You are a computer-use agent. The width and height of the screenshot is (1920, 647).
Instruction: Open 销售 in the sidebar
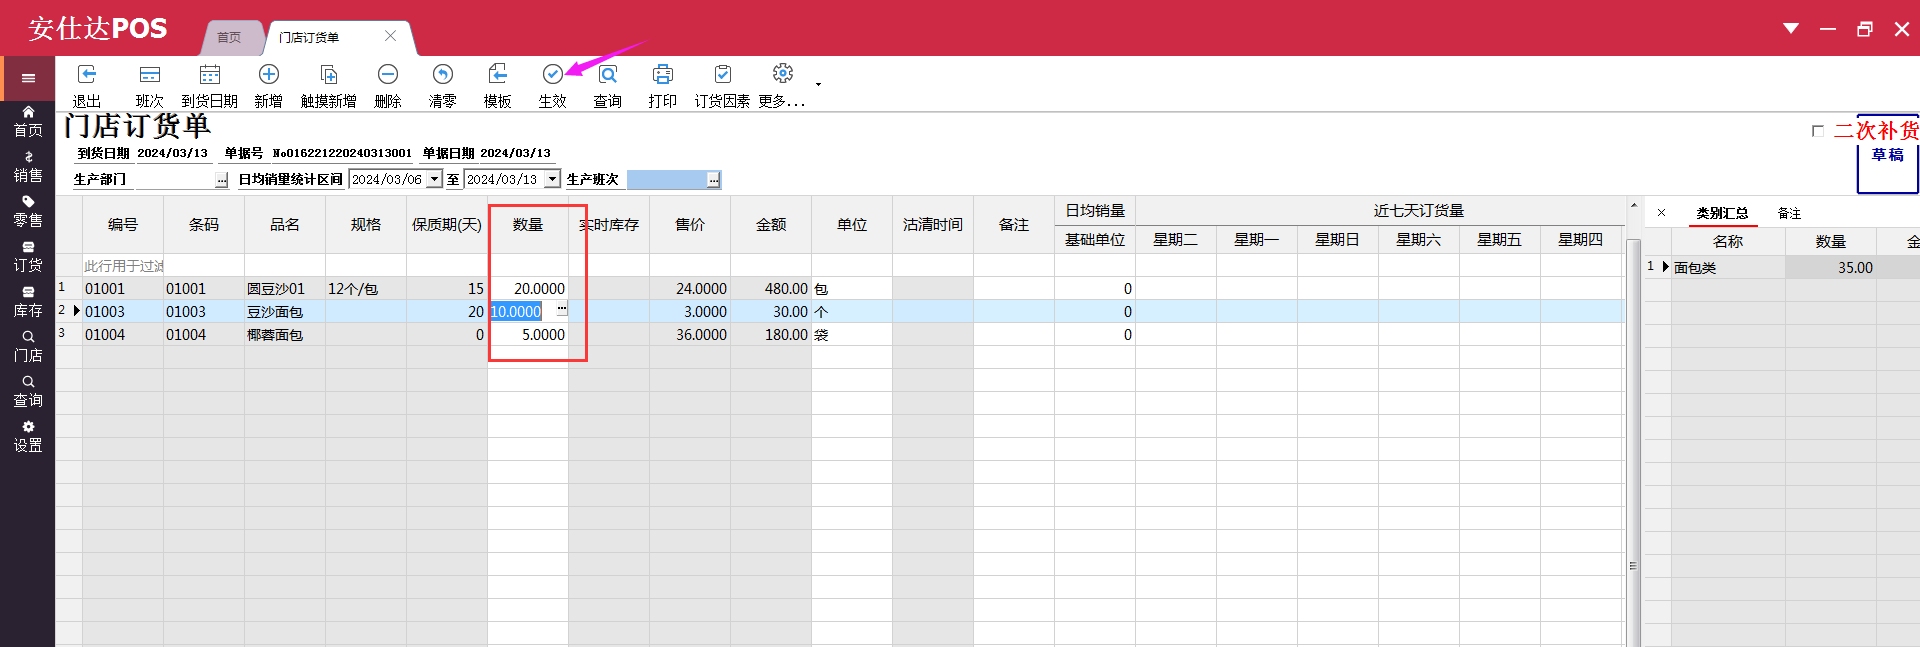[x=28, y=167]
